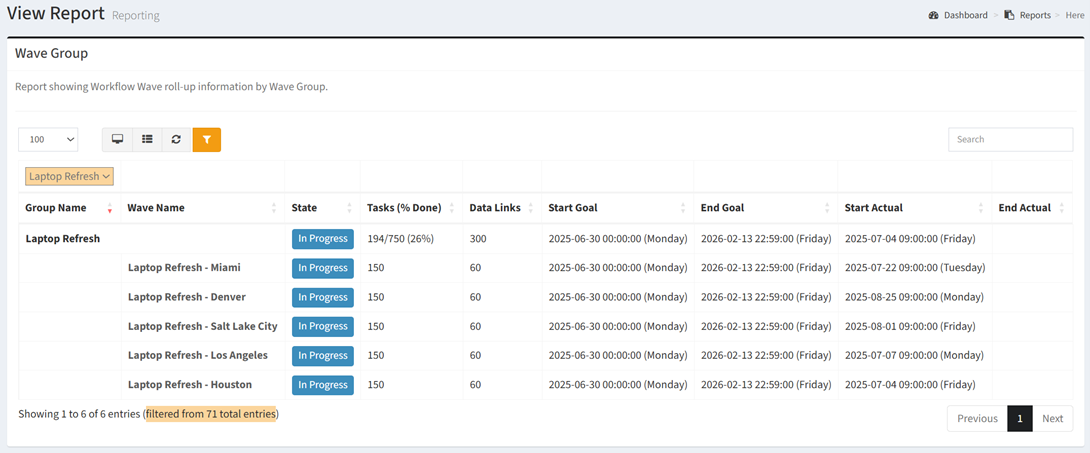
Task: Sort table by State column
Action: click(304, 208)
